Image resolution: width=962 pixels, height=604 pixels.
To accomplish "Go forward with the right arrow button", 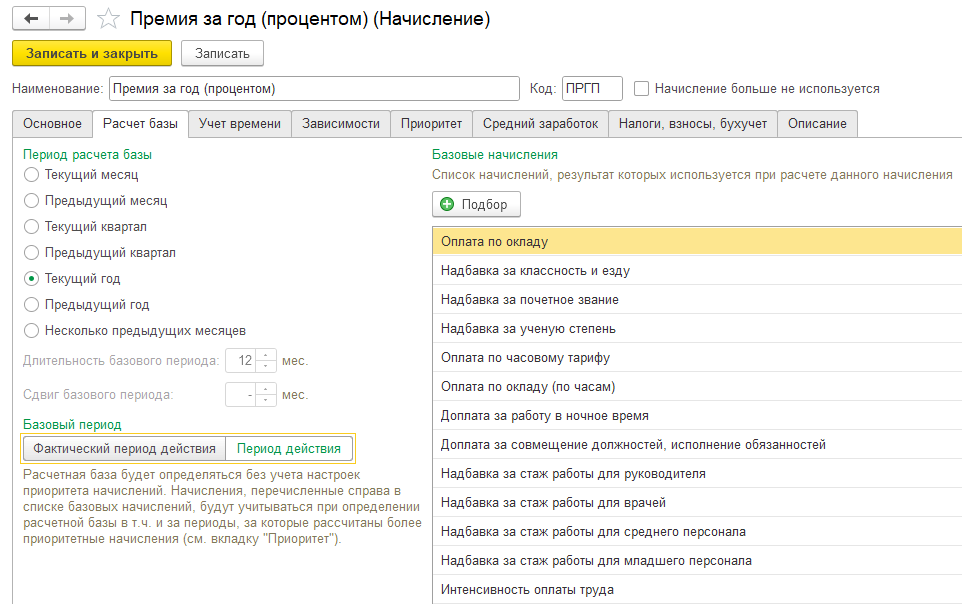I will (x=67, y=19).
